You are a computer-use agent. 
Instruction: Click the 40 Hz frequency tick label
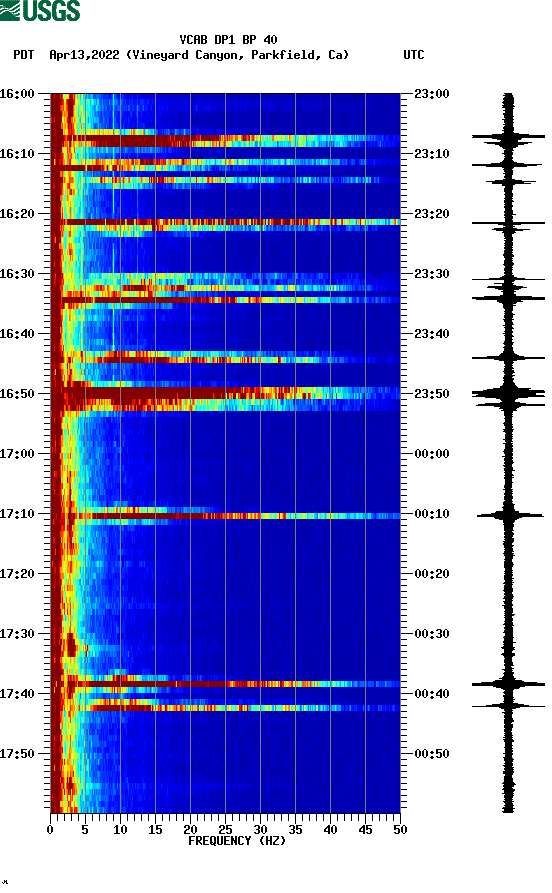[330, 830]
